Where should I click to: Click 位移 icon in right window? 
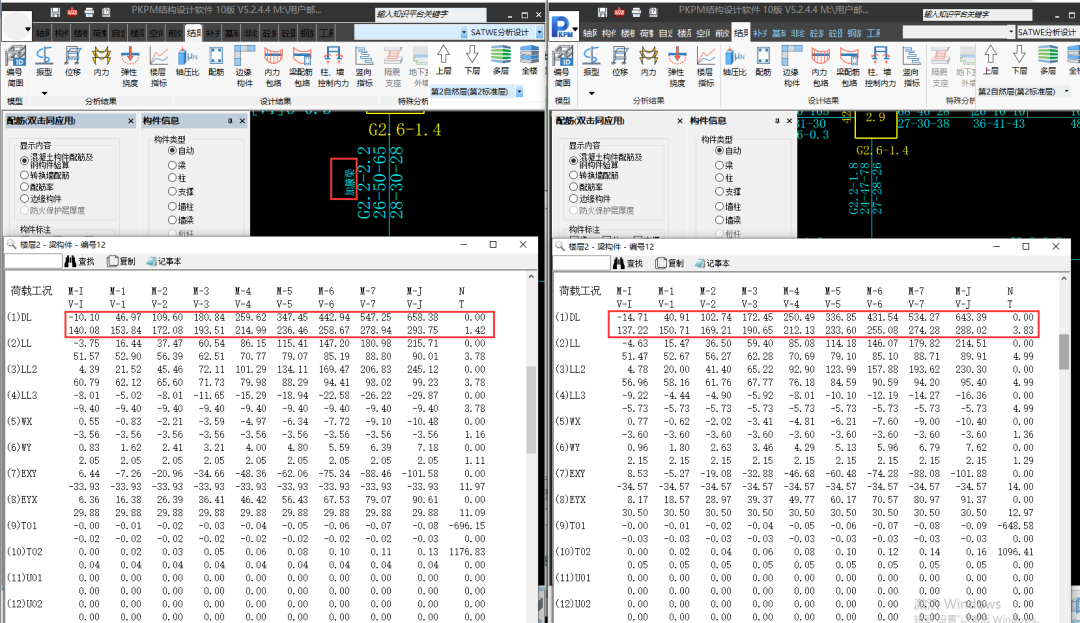pos(620,62)
